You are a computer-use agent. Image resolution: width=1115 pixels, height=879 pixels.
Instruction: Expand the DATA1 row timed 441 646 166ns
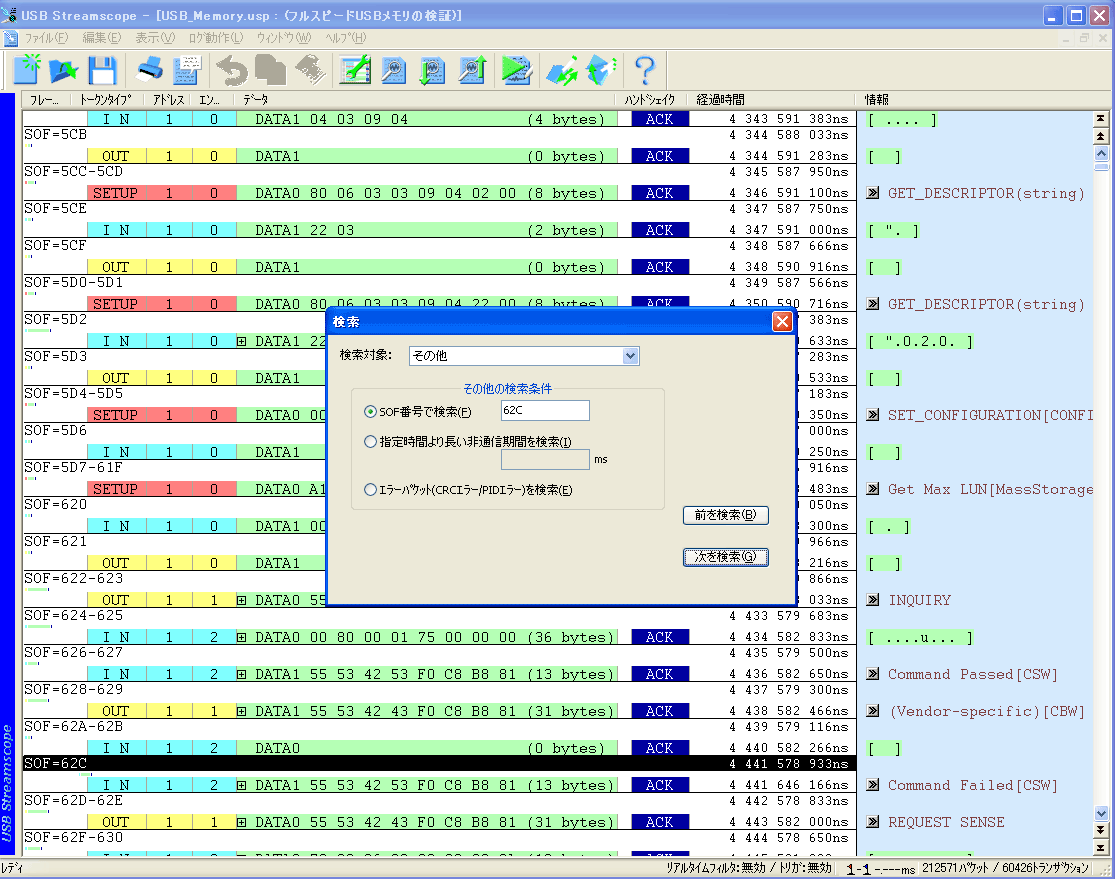coord(242,785)
